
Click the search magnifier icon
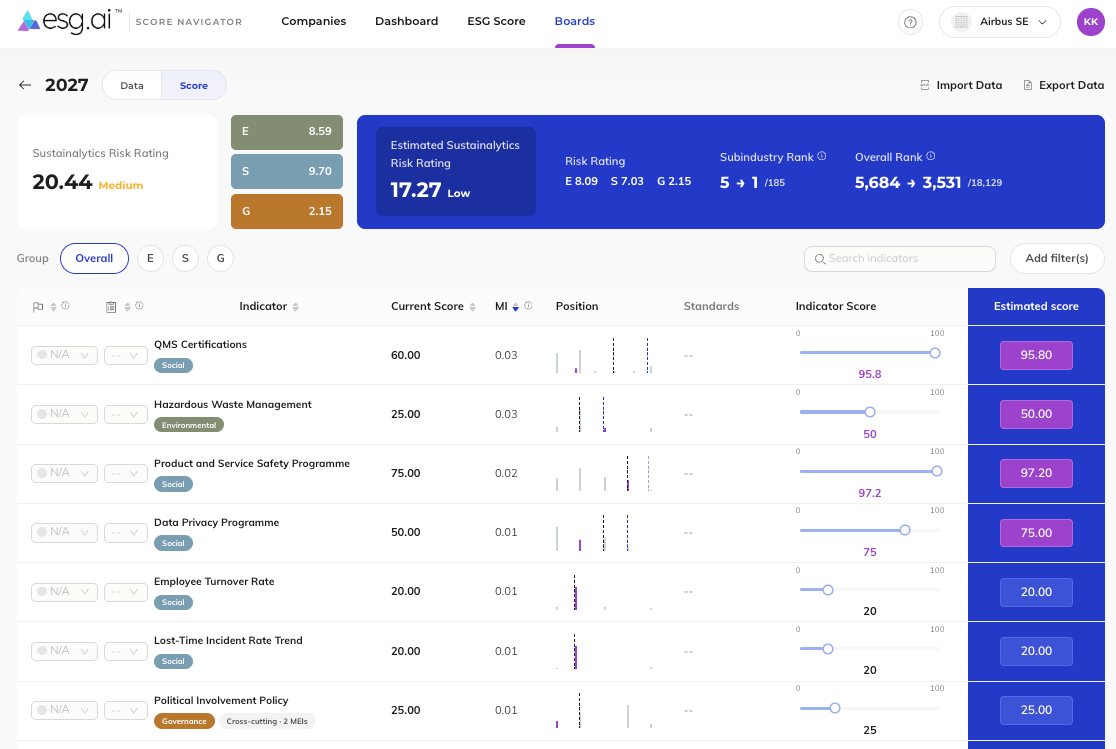[819, 259]
